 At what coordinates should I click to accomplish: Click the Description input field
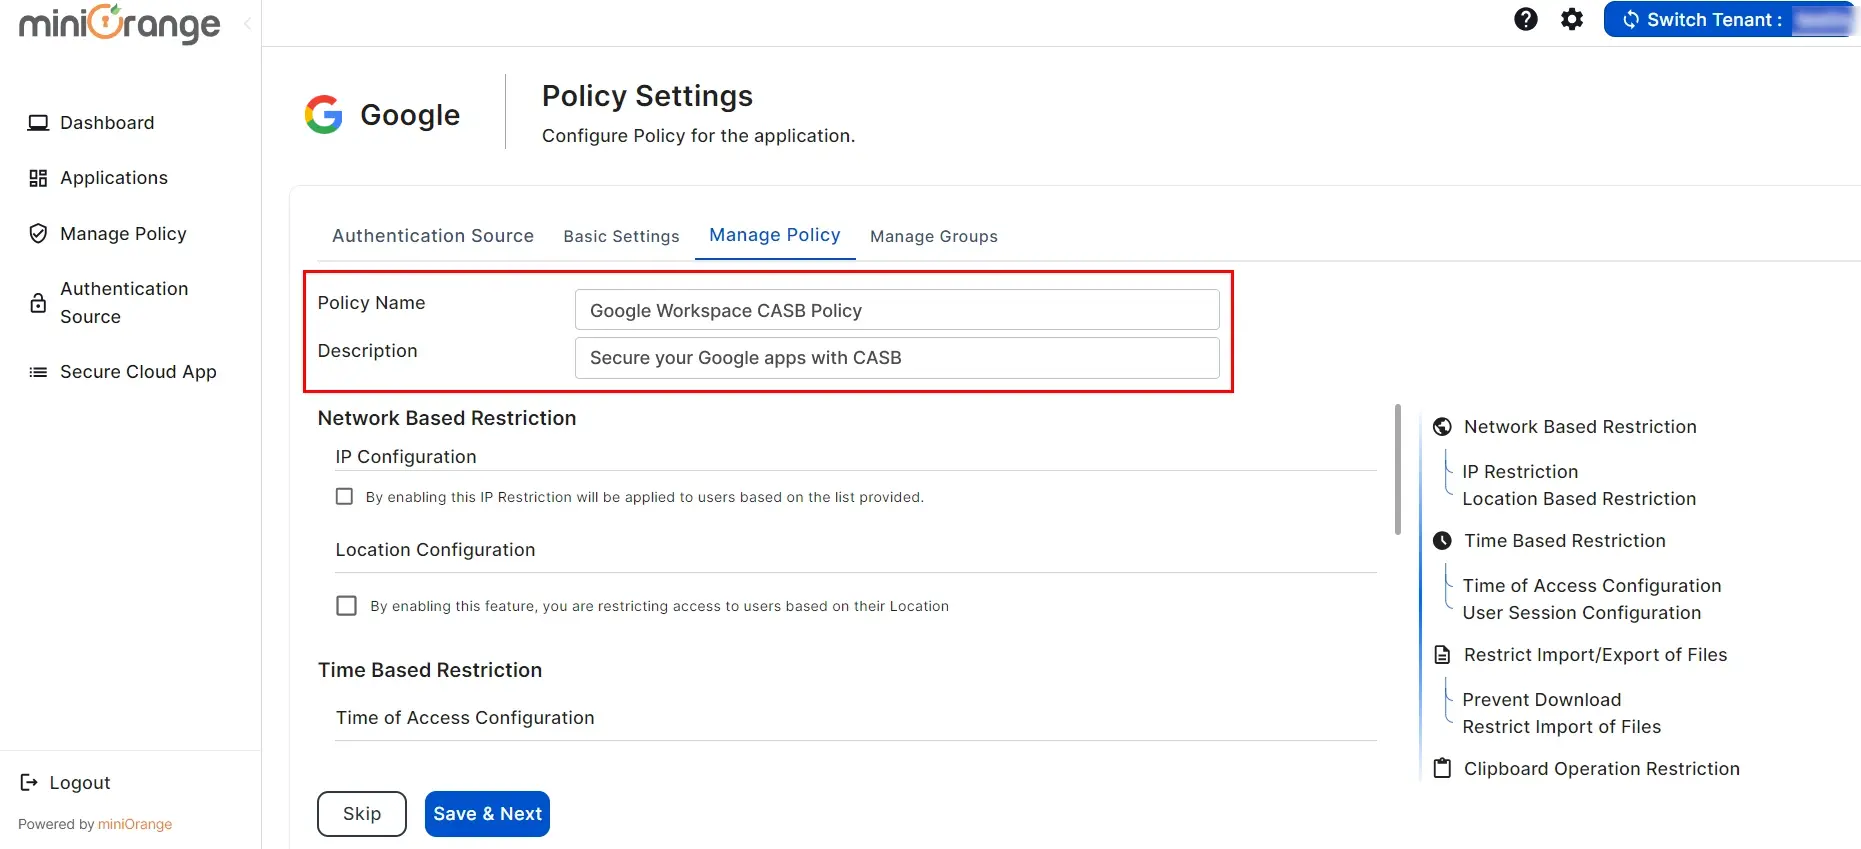tap(897, 358)
